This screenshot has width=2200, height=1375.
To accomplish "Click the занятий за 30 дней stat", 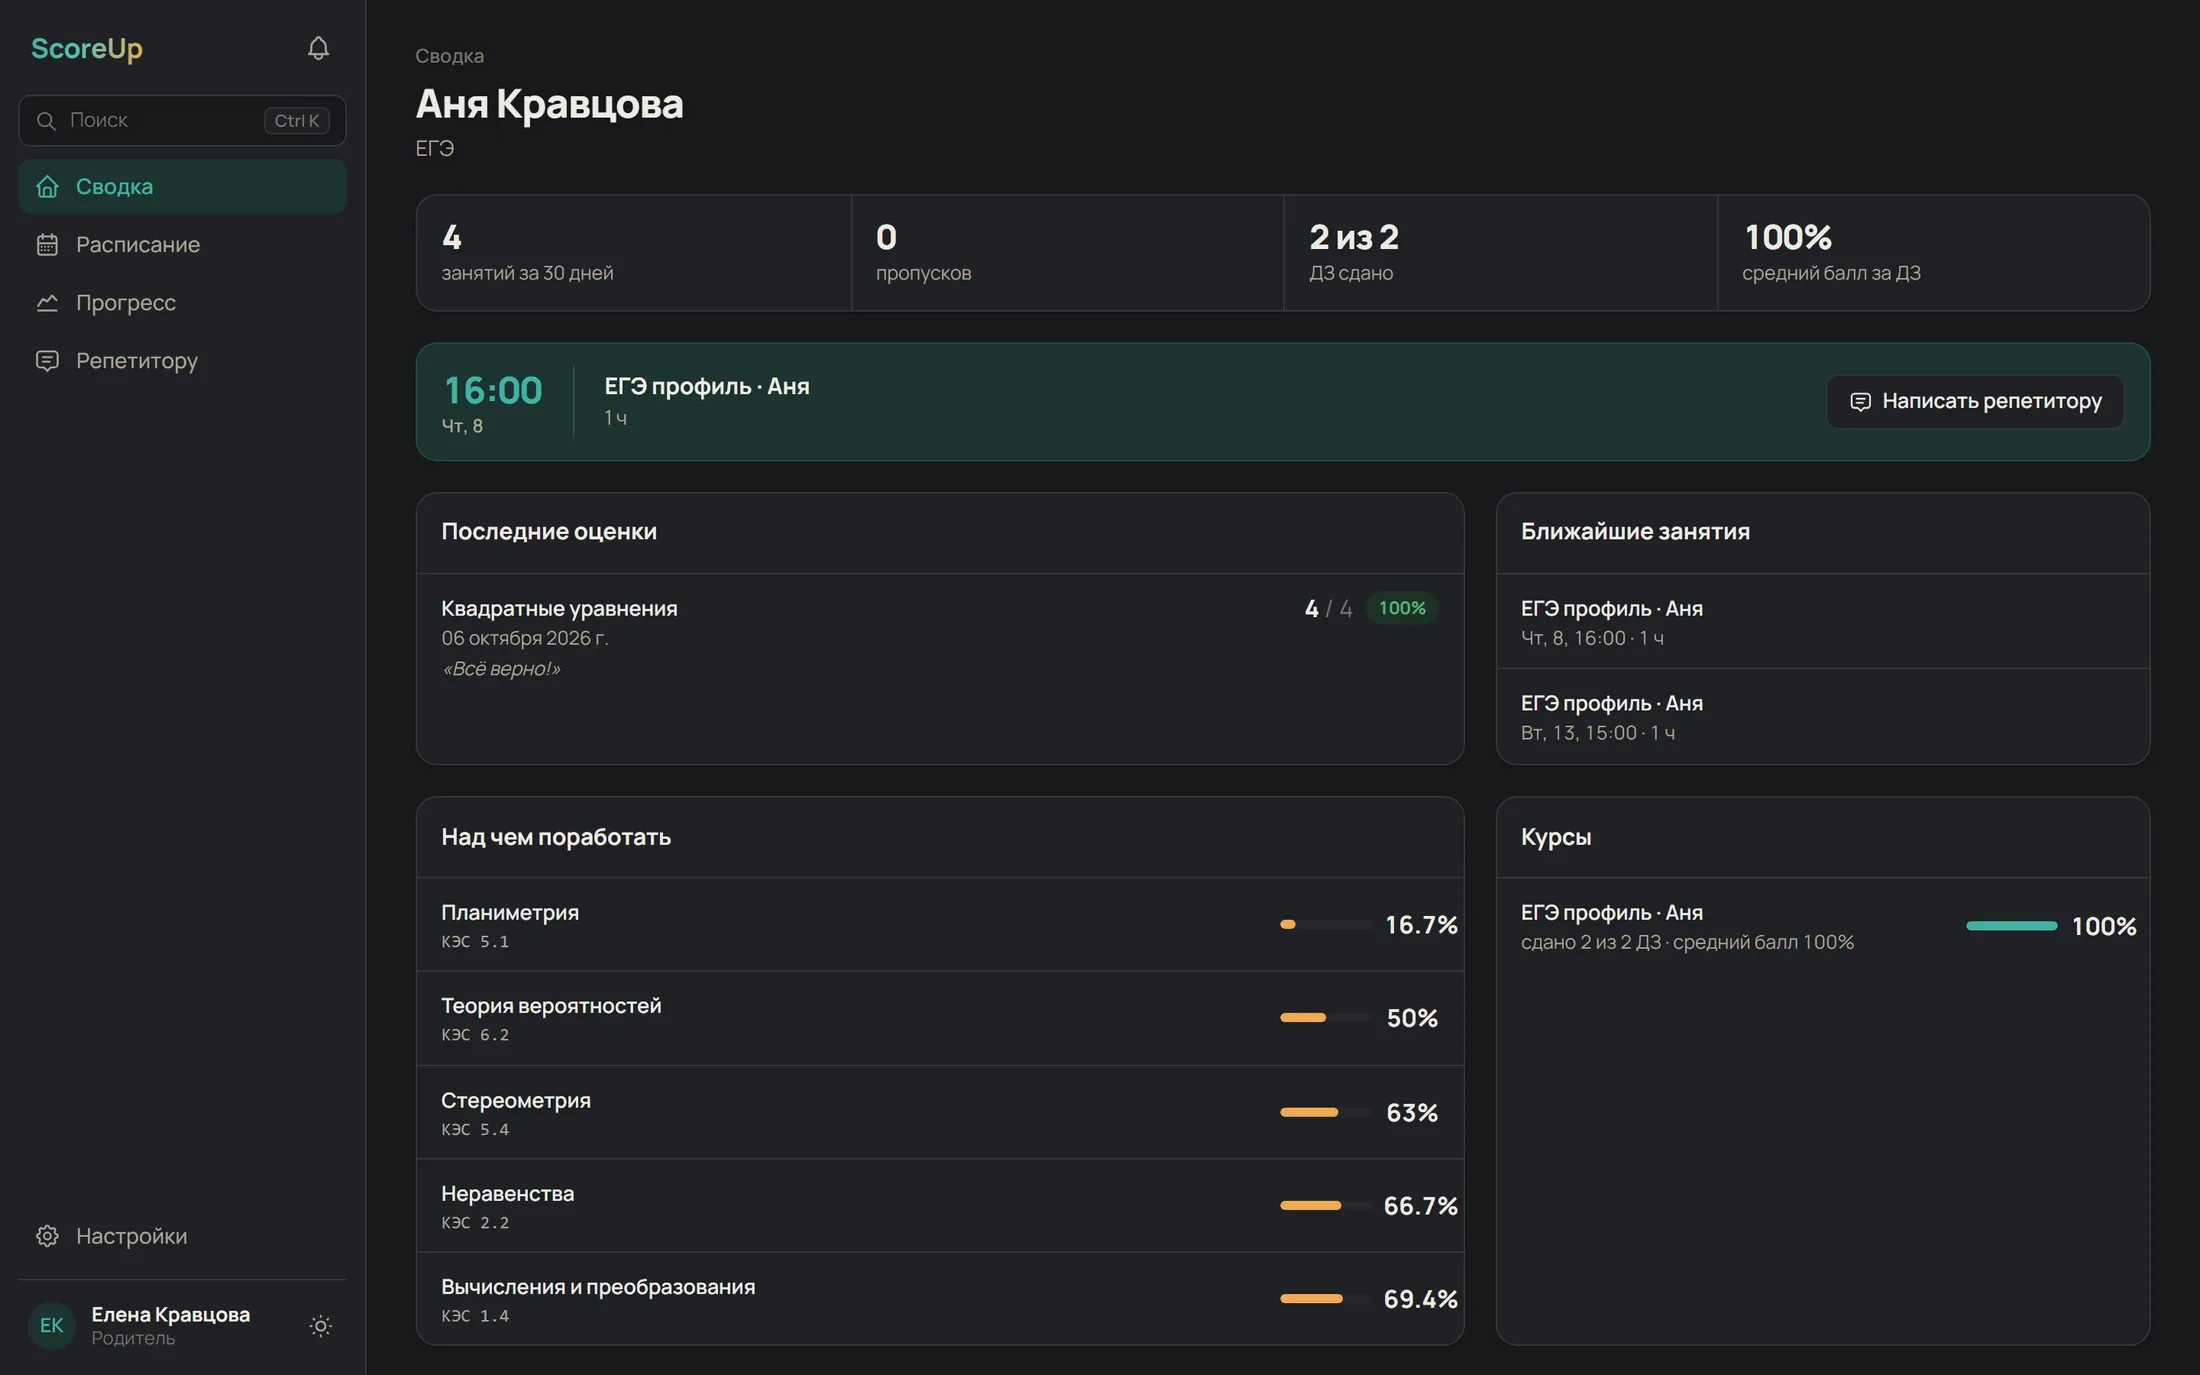I will point(634,253).
